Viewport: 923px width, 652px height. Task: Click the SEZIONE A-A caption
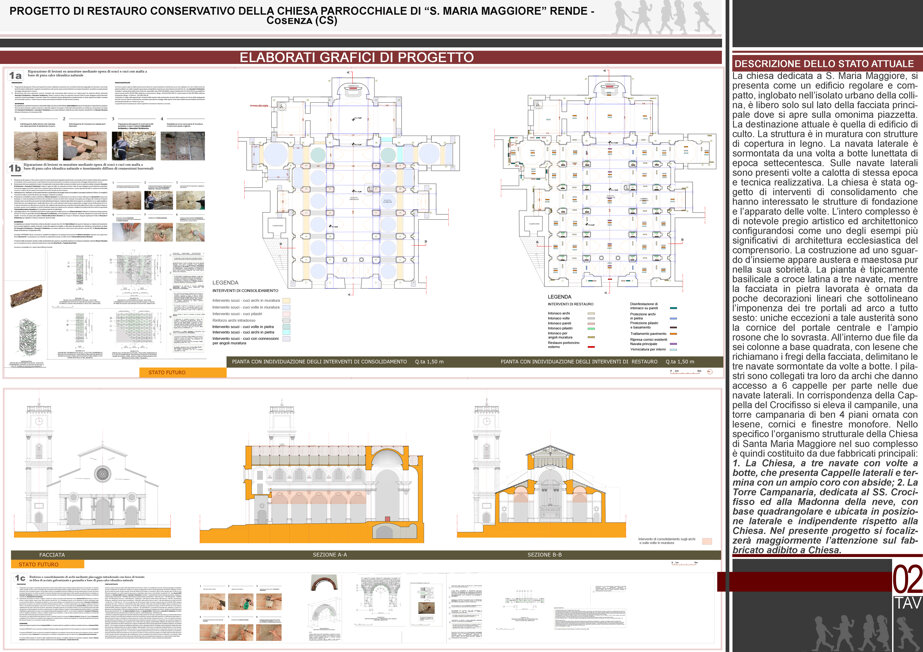pyautogui.click(x=330, y=555)
